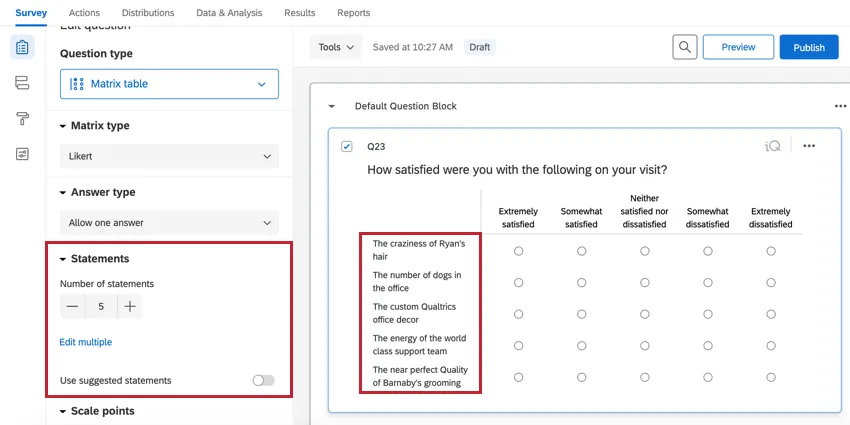Toggle Use suggested statements switch
This screenshot has width=850, height=425.
tap(263, 380)
